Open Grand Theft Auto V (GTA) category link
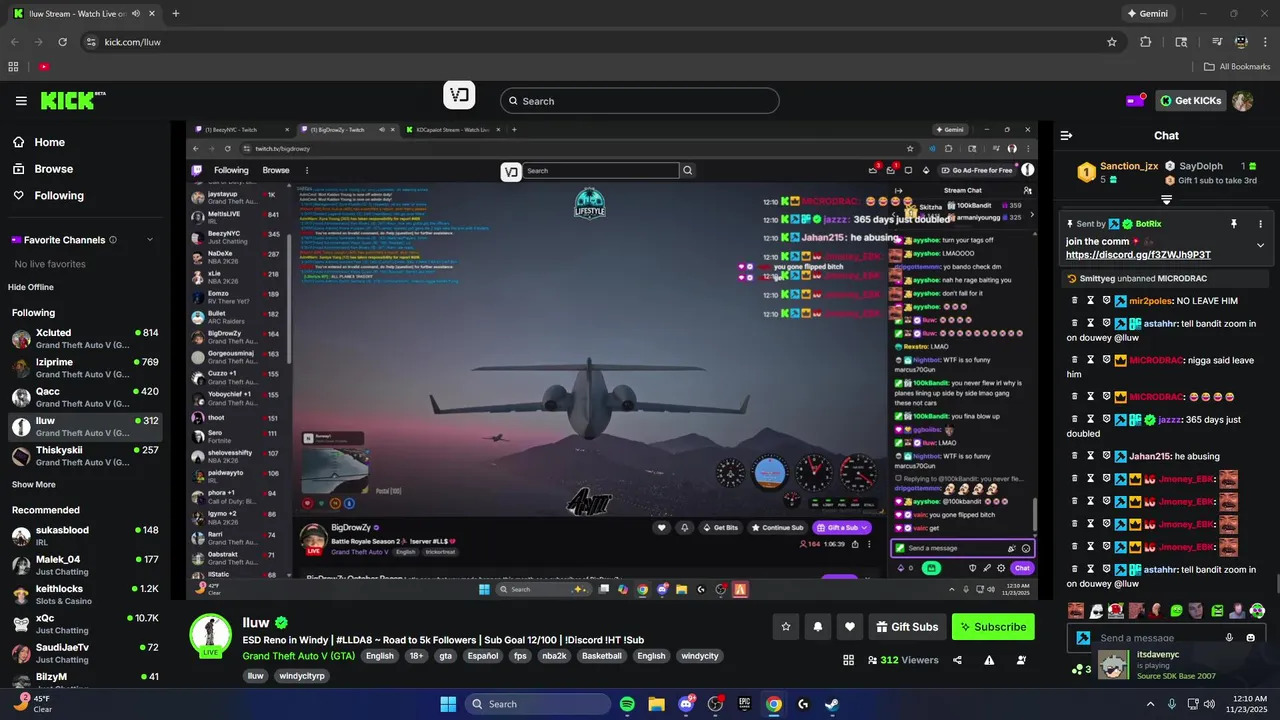This screenshot has width=1280, height=720. pos(299,656)
